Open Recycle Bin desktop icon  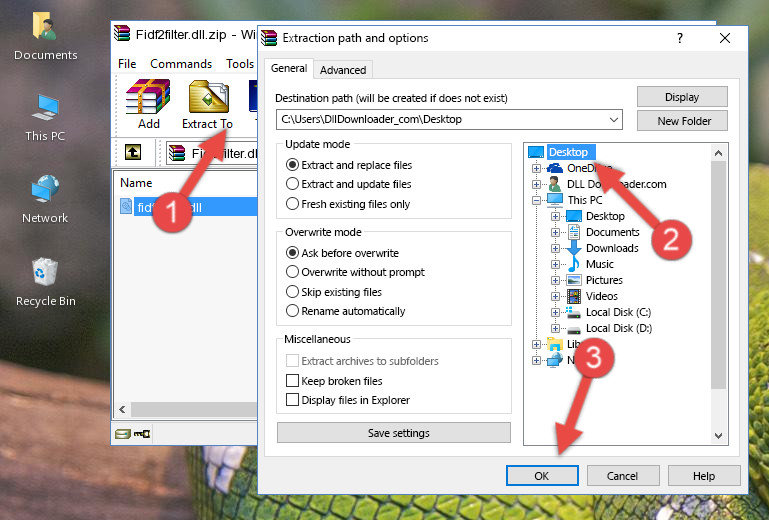[x=46, y=282]
